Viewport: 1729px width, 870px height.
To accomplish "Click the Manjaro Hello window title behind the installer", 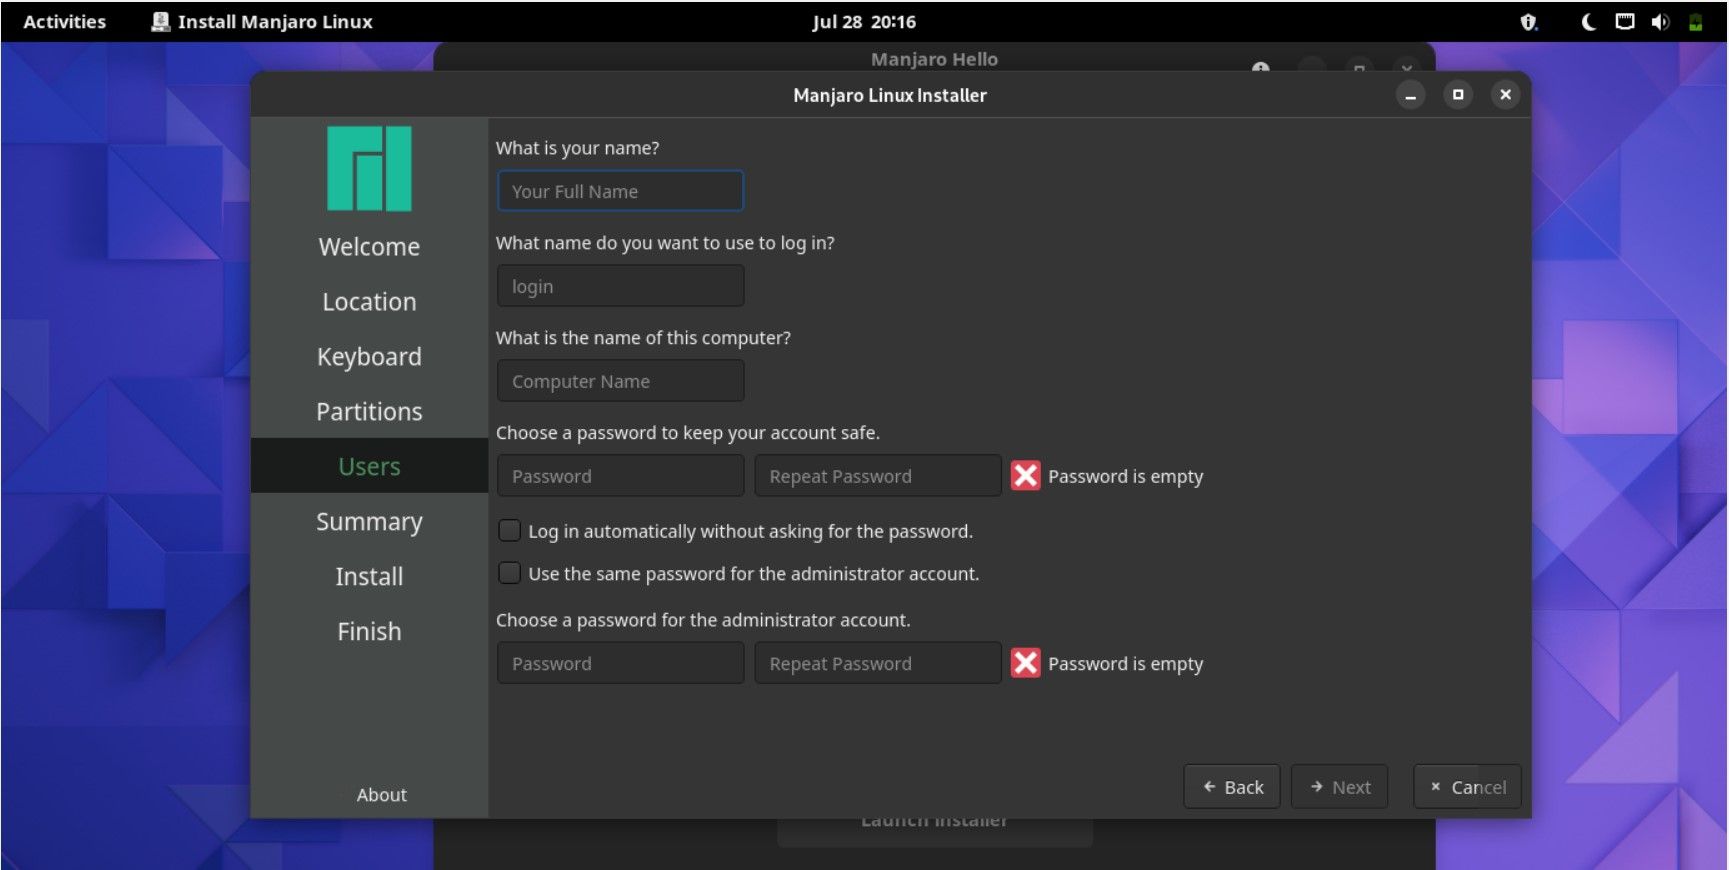I will point(934,59).
